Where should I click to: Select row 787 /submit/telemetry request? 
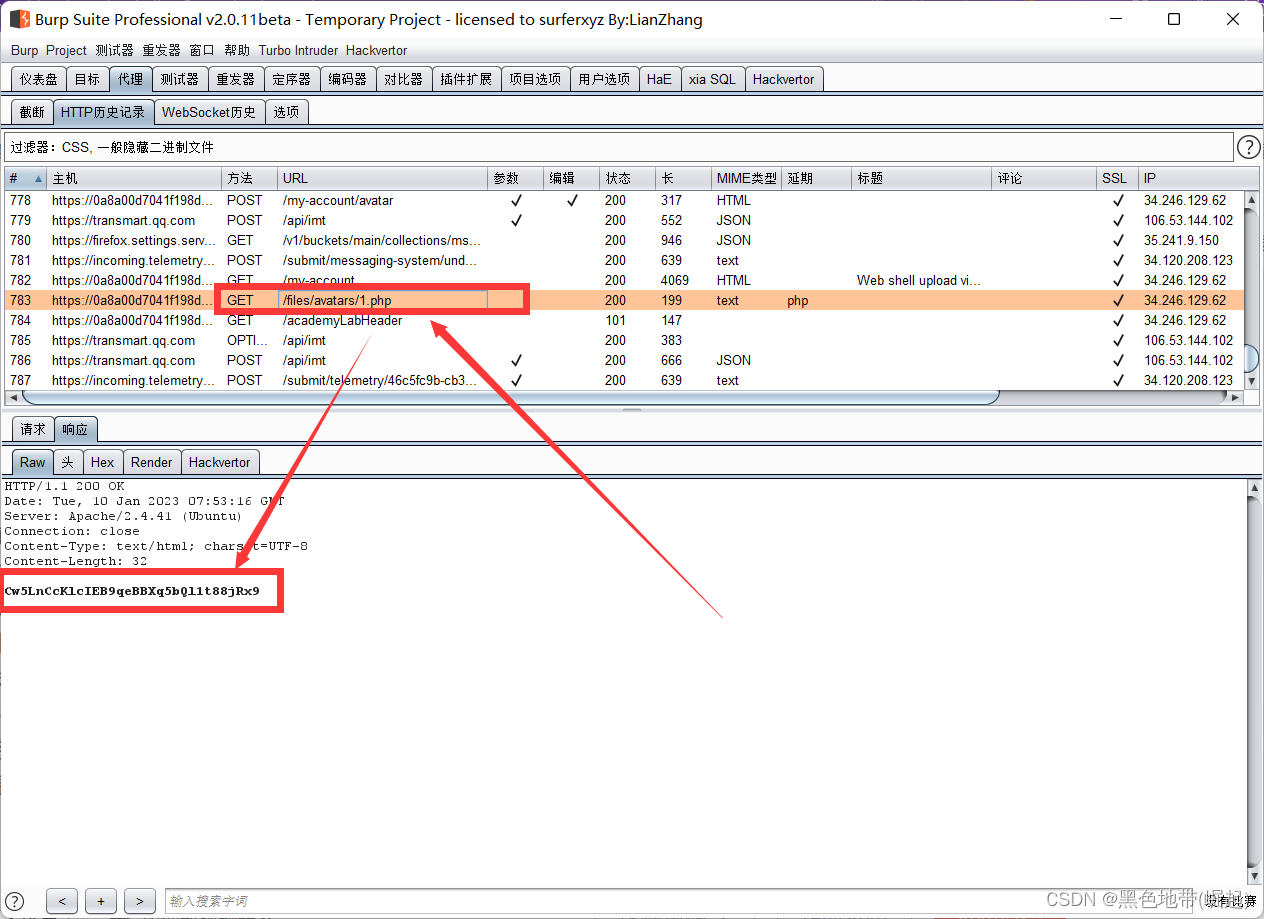624,380
